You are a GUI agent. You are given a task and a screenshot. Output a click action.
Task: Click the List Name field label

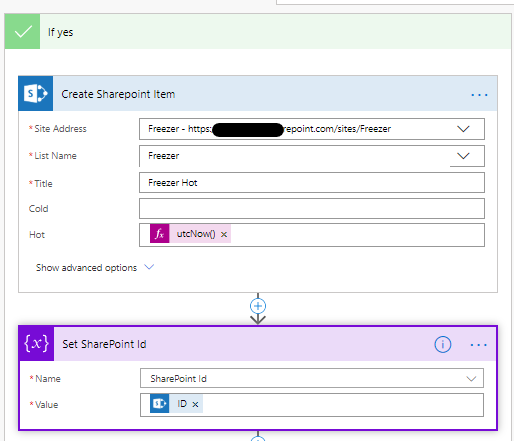tap(55, 156)
